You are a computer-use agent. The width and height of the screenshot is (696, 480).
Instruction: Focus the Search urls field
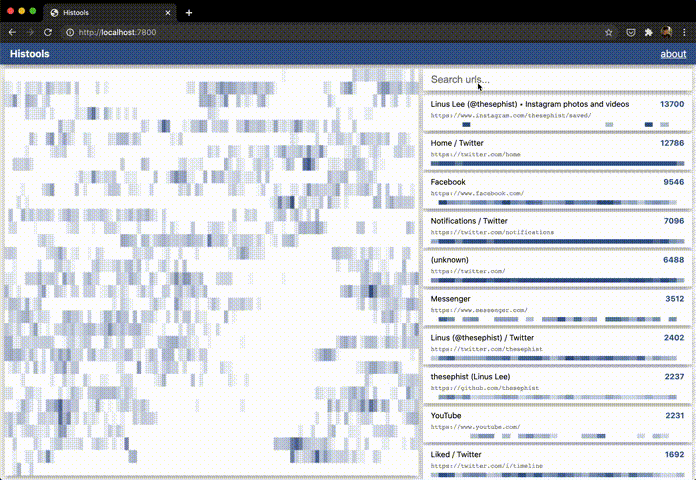[x=557, y=79]
